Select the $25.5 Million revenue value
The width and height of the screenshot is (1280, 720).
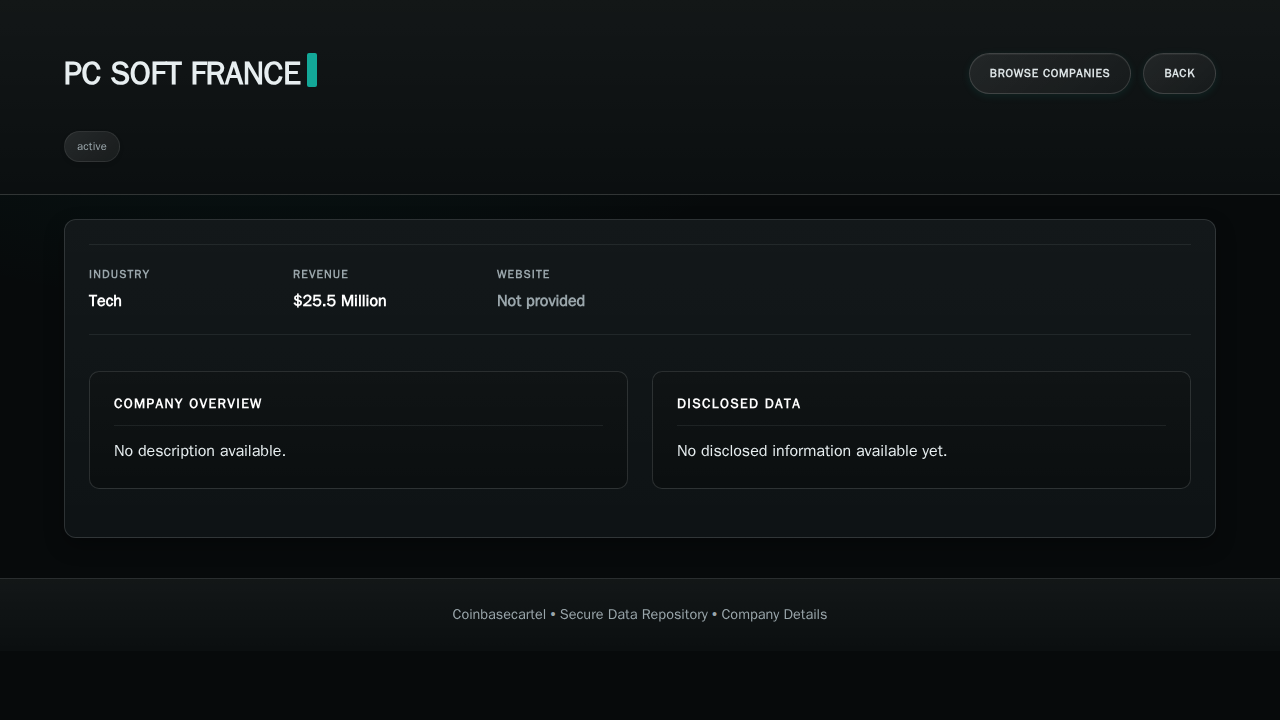coord(339,301)
